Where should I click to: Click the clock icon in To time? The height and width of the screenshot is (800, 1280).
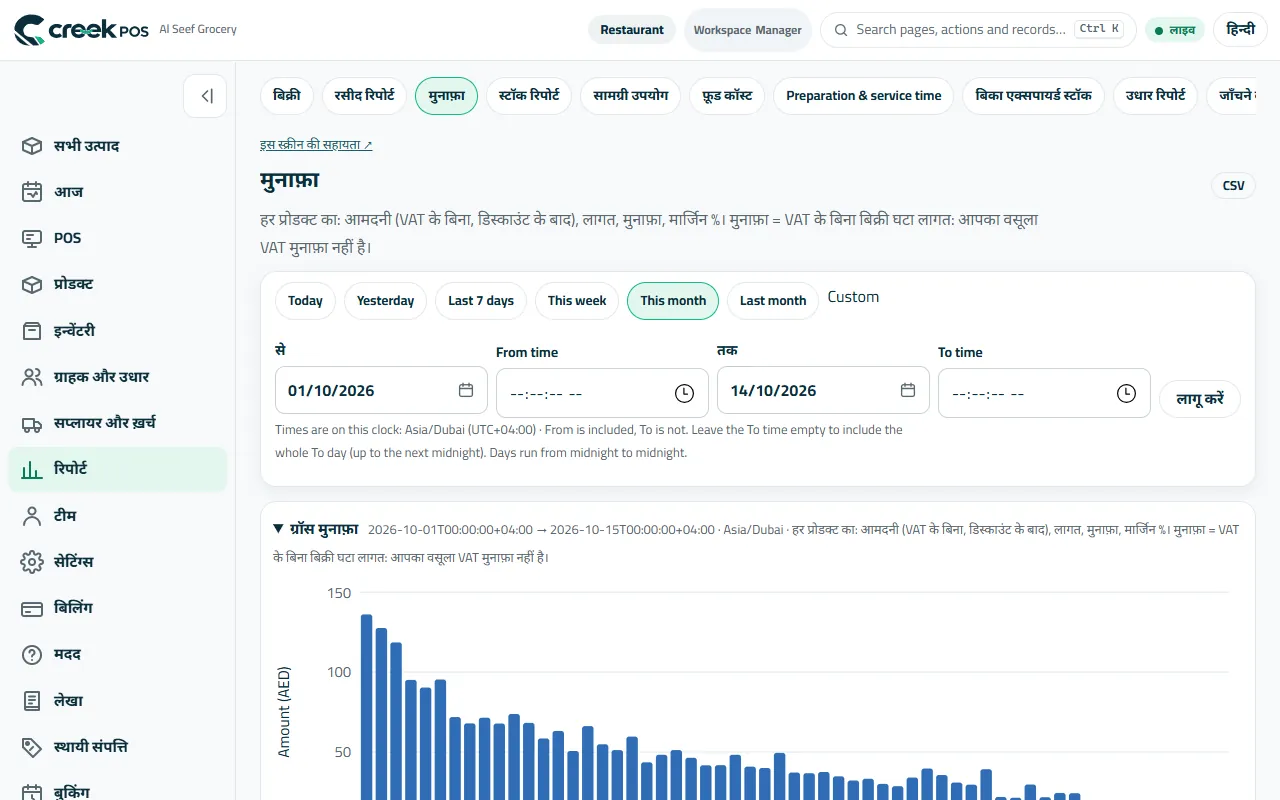(x=1126, y=393)
